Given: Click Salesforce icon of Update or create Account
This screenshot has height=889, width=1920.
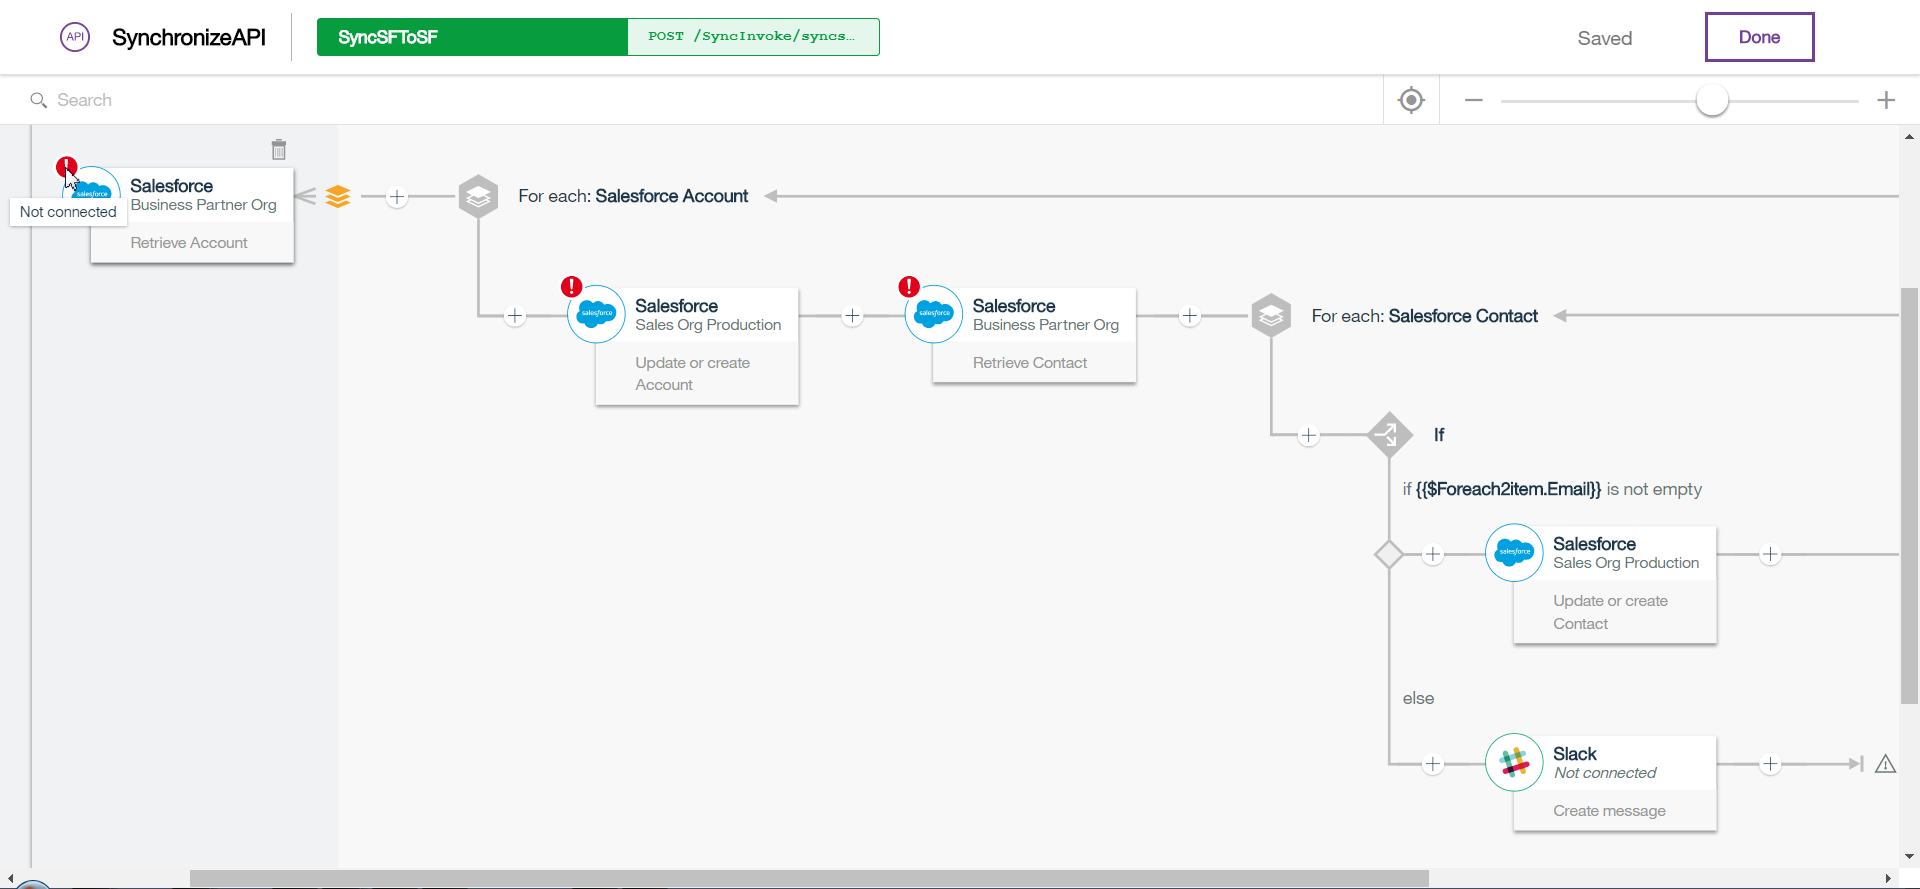Looking at the screenshot, I should point(597,314).
